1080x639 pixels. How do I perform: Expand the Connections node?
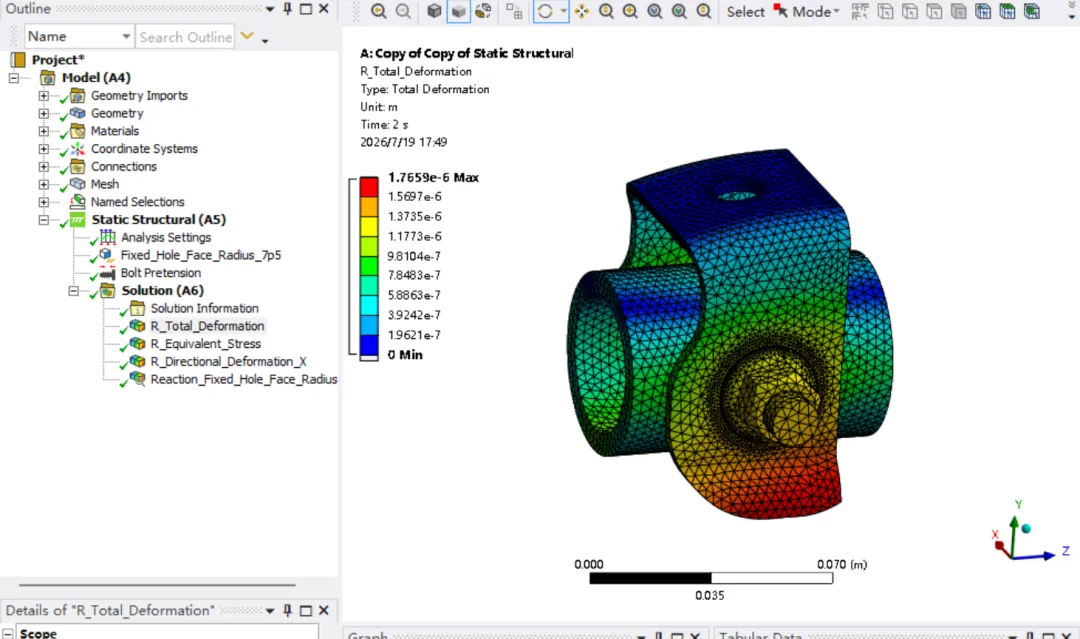tap(43, 167)
